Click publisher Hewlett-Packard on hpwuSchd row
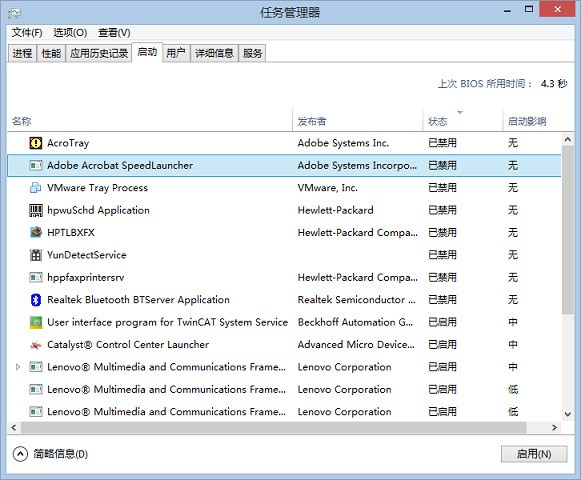581x480 pixels. (x=335, y=210)
